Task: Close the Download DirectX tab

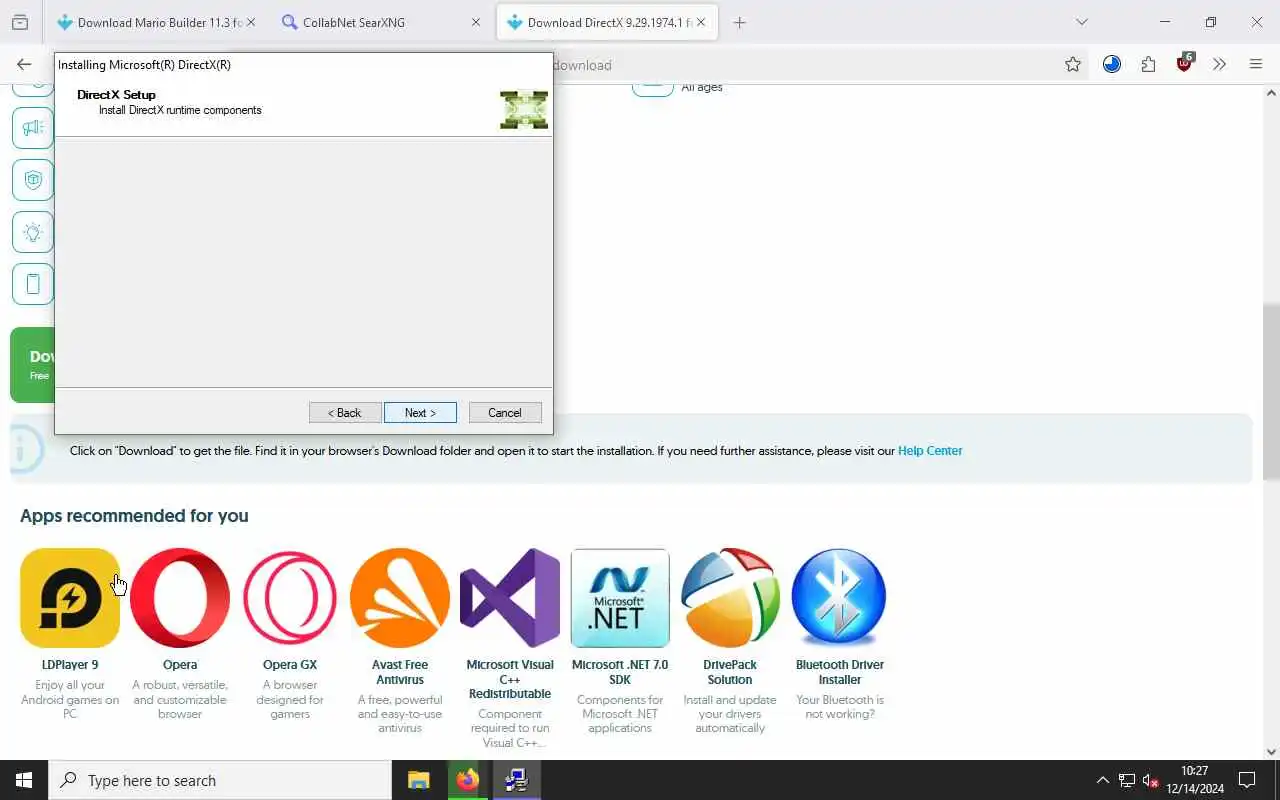Action: (701, 22)
